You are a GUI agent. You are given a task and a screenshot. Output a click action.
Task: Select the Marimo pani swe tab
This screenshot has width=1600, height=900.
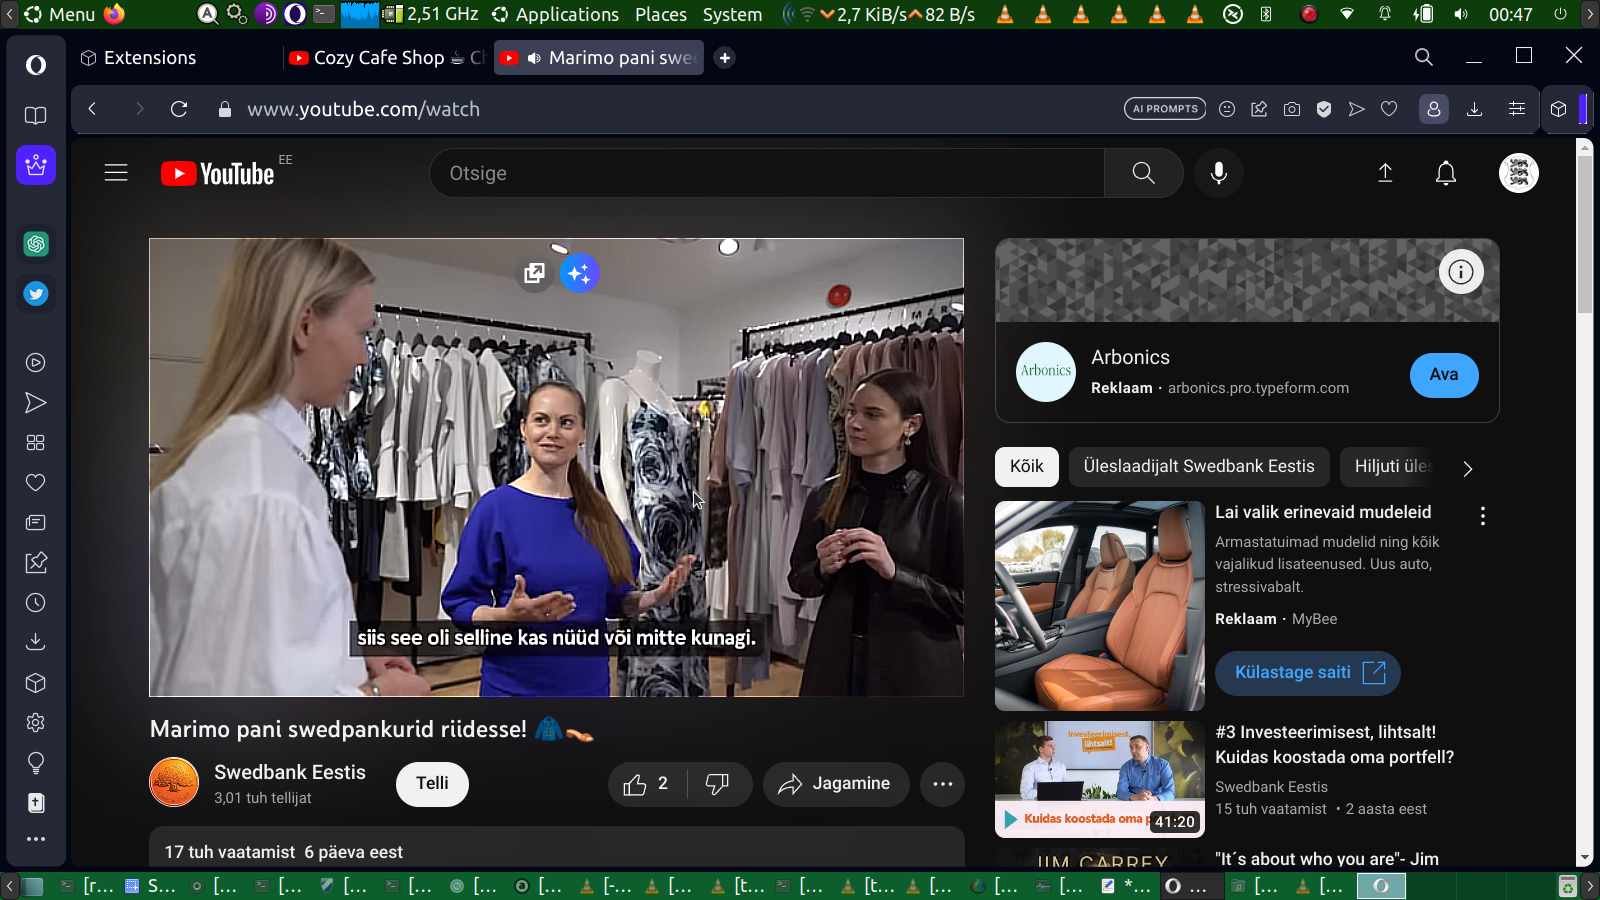click(599, 58)
